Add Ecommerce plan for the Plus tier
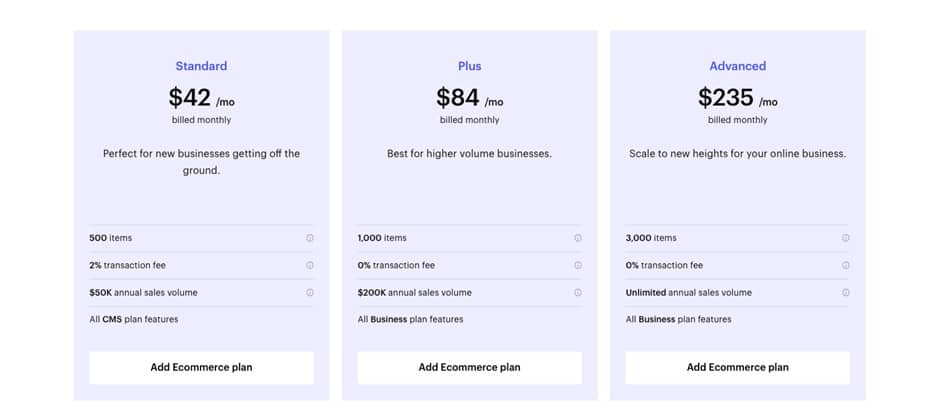 pos(469,367)
